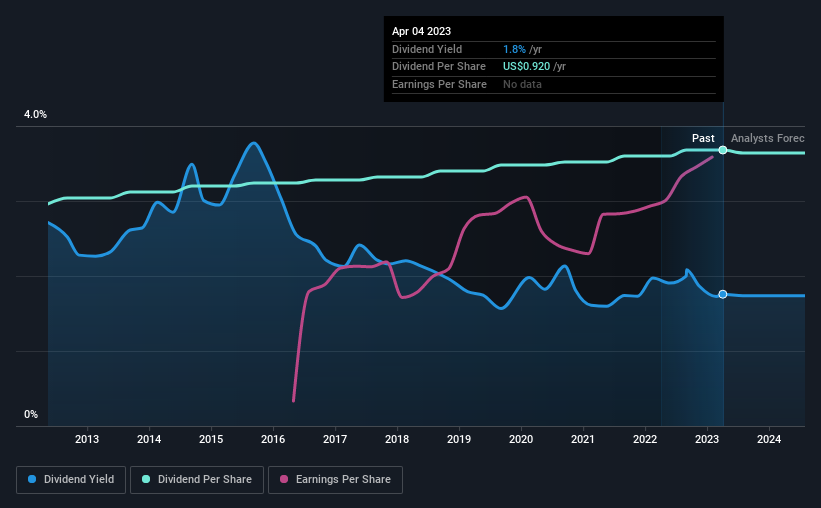This screenshot has width=821, height=508.
Task: Click the 2016 tick label on the timeline
Action: pos(273,439)
